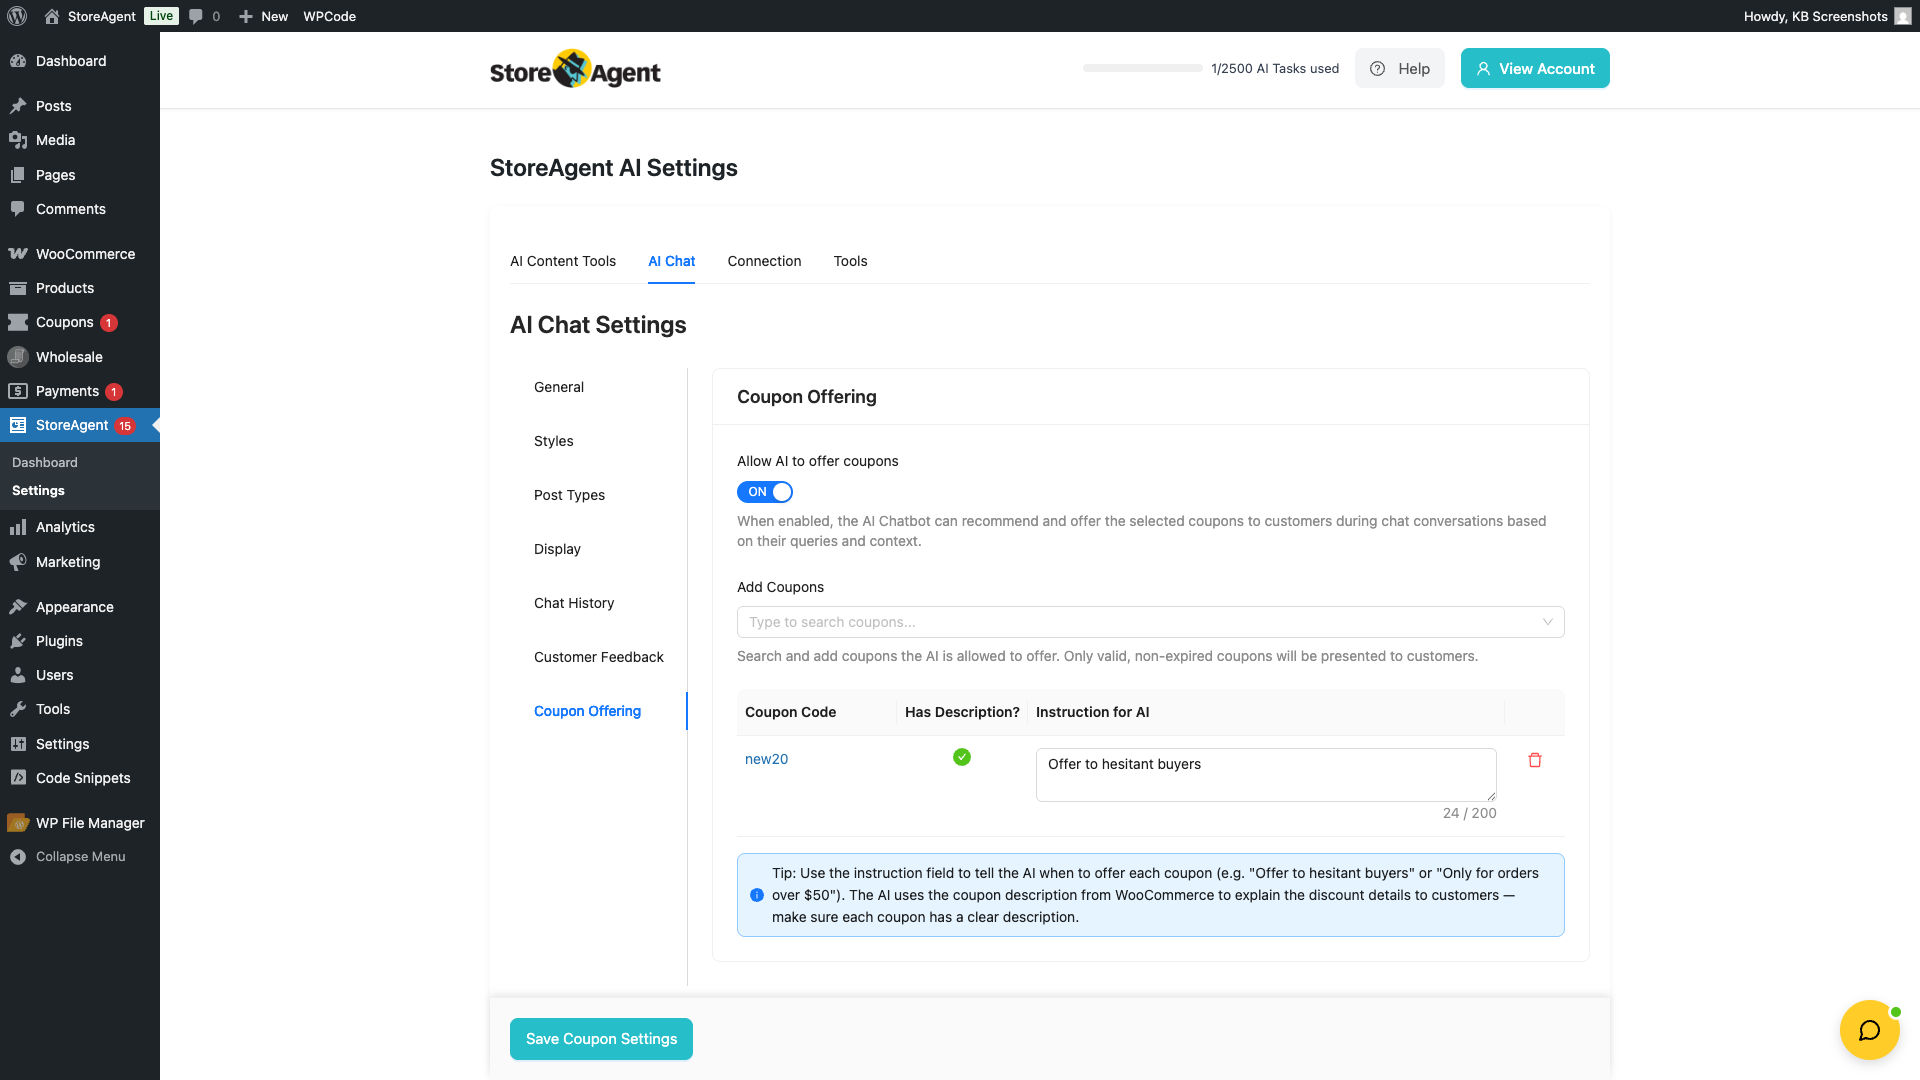Click the WooCommerce icon in sidebar
Screen dimensions: 1920x1080
[18, 254]
